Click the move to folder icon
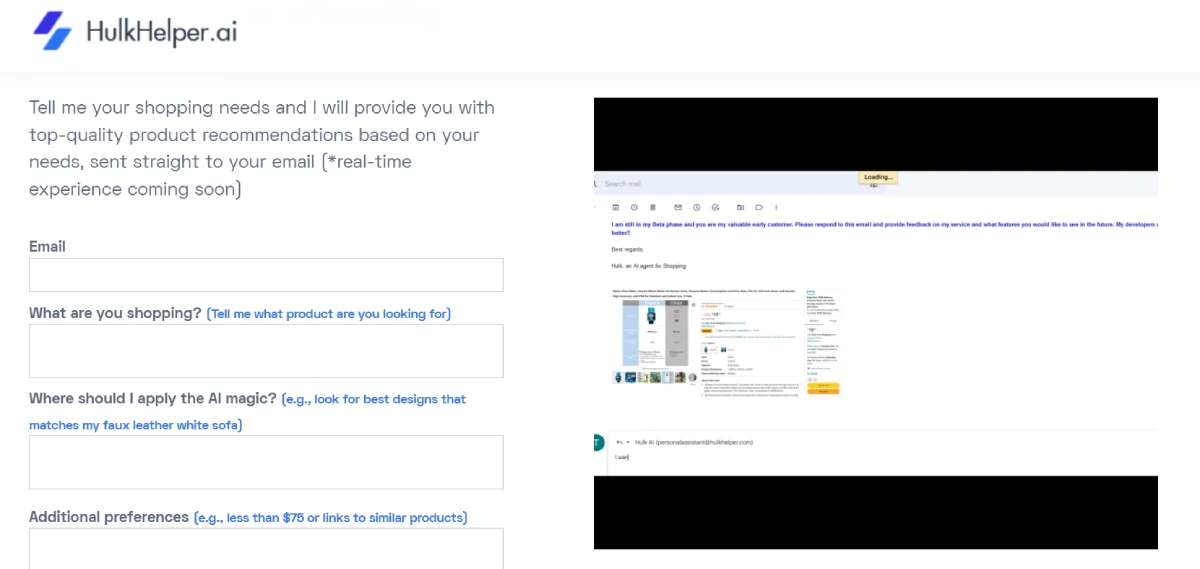Viewport: 1200px width, 569px height. click(741, 207)
